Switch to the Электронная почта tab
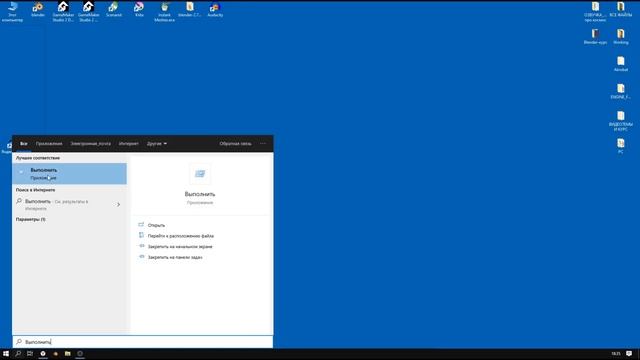640x360 pixels. [91, 144]
